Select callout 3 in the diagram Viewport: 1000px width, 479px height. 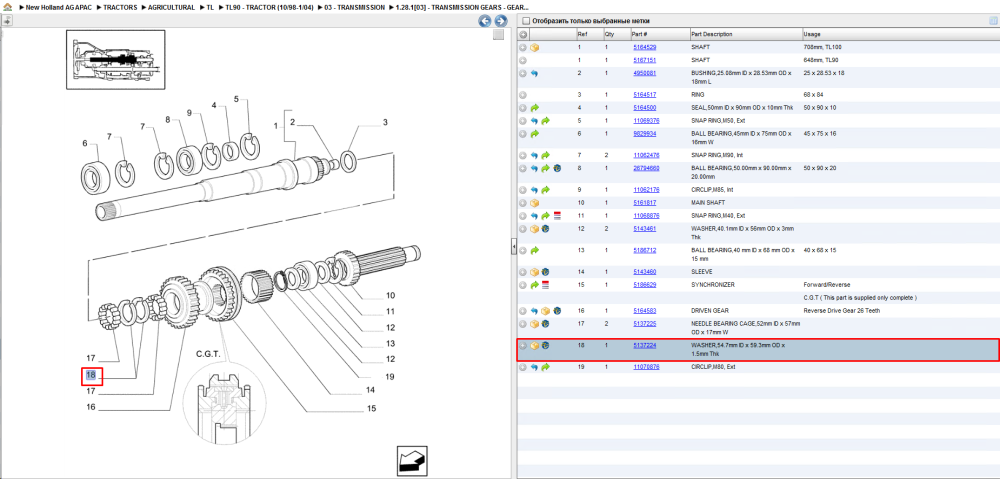[x=385, y=122]
